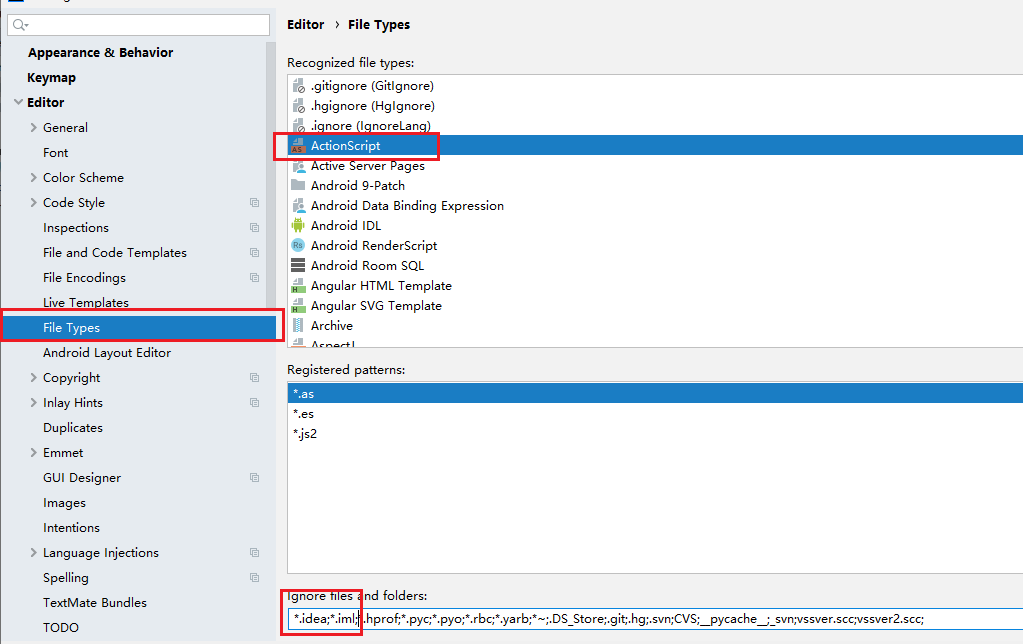
Task: Open Intentions settings page
Action: pyautogui.click(x=71, y=527)
